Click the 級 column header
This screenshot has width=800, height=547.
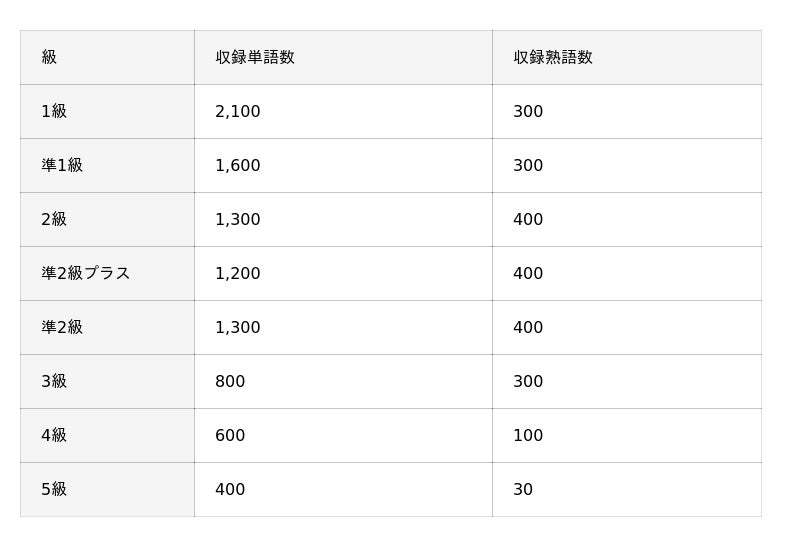(x=49, y=58)
